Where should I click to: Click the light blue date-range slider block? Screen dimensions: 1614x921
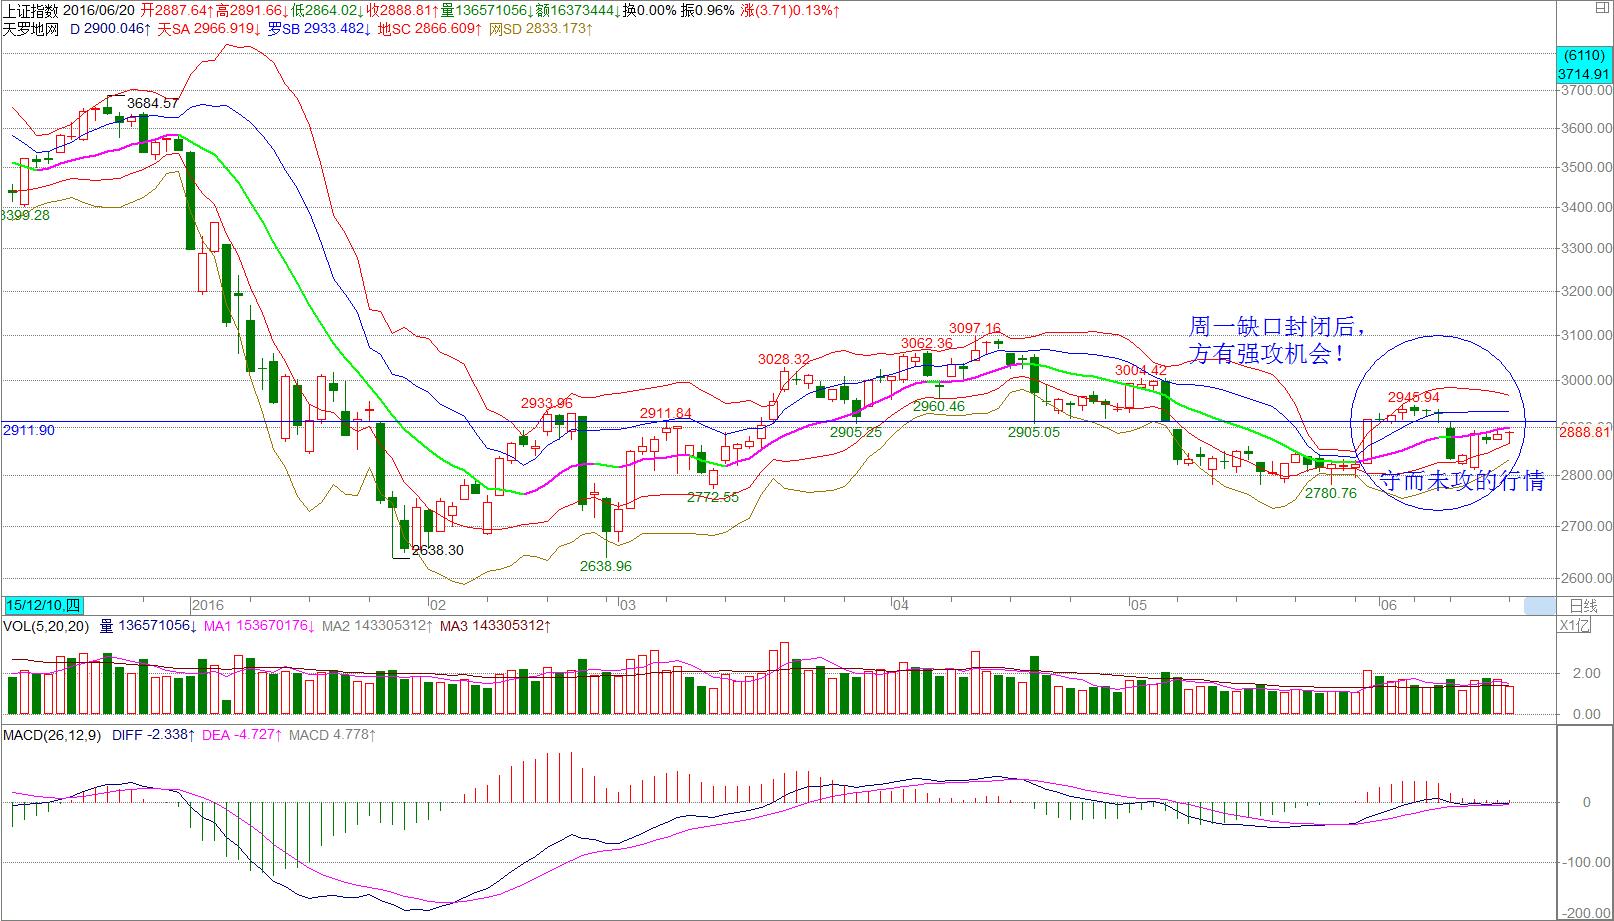(1540, 605)
